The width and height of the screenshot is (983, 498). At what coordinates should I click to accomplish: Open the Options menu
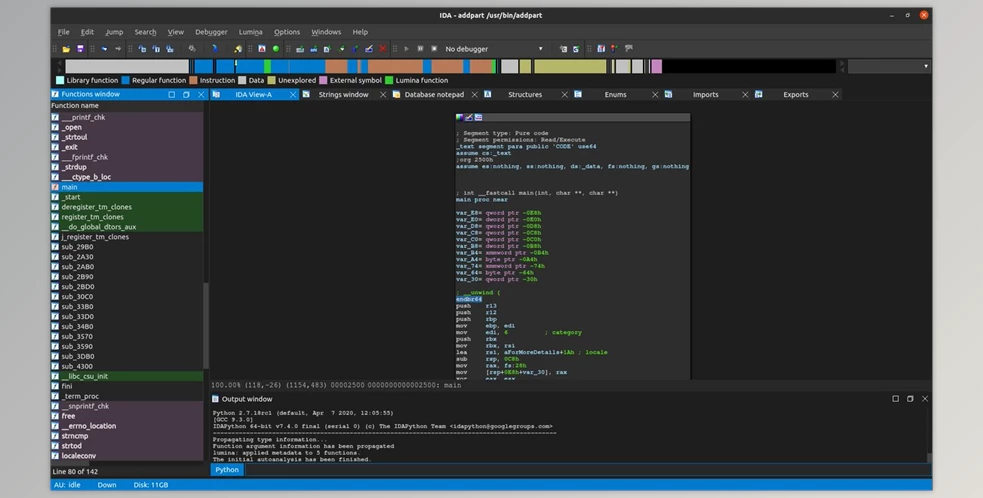[287, 32]
